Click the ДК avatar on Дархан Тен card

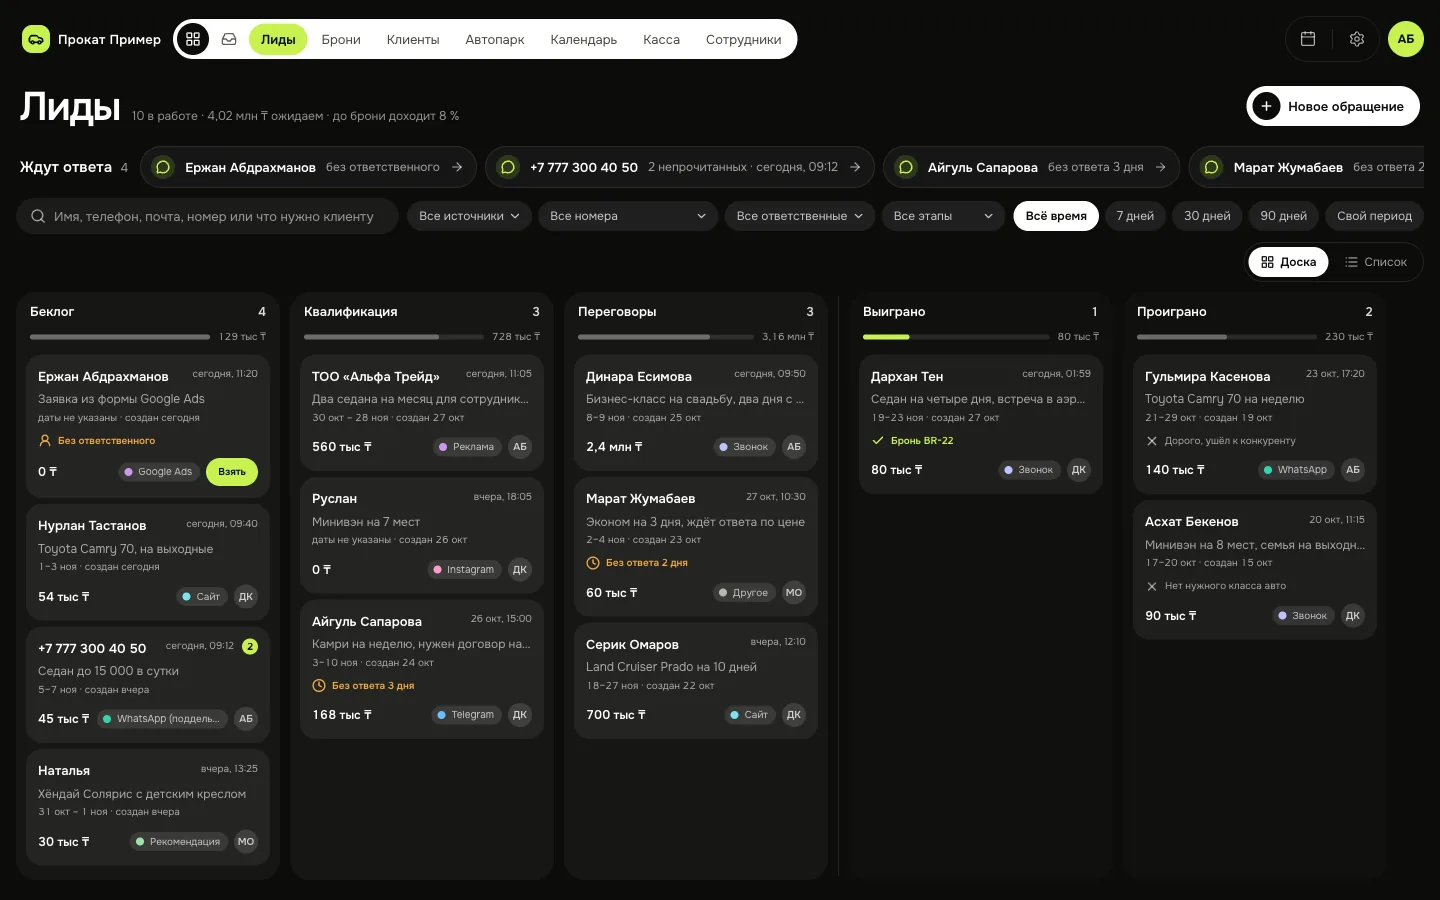(1079, 470)
